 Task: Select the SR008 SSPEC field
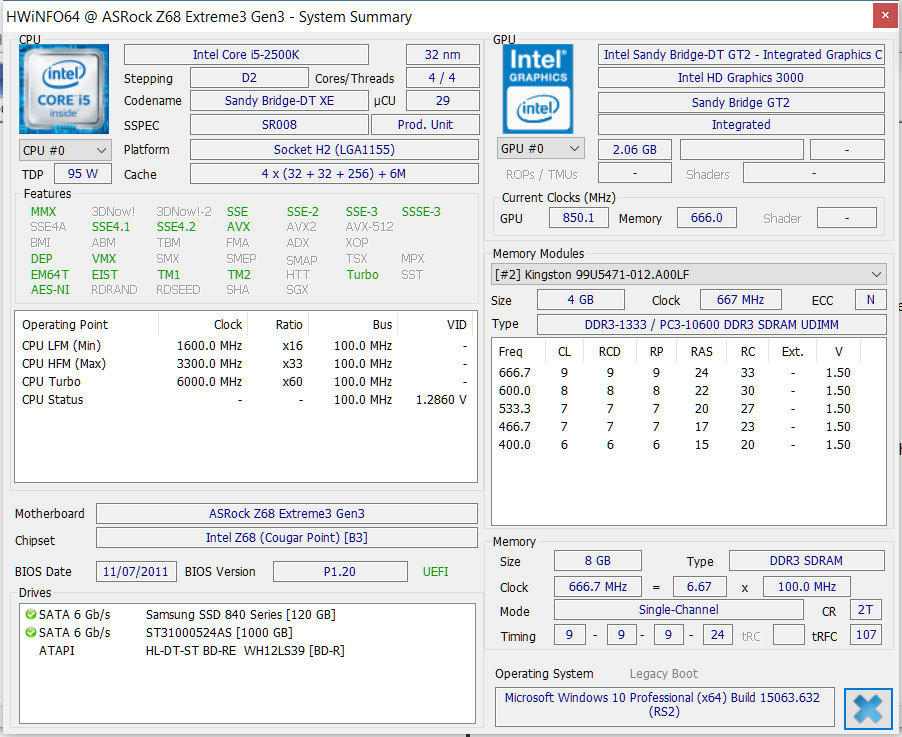[279, 125]
